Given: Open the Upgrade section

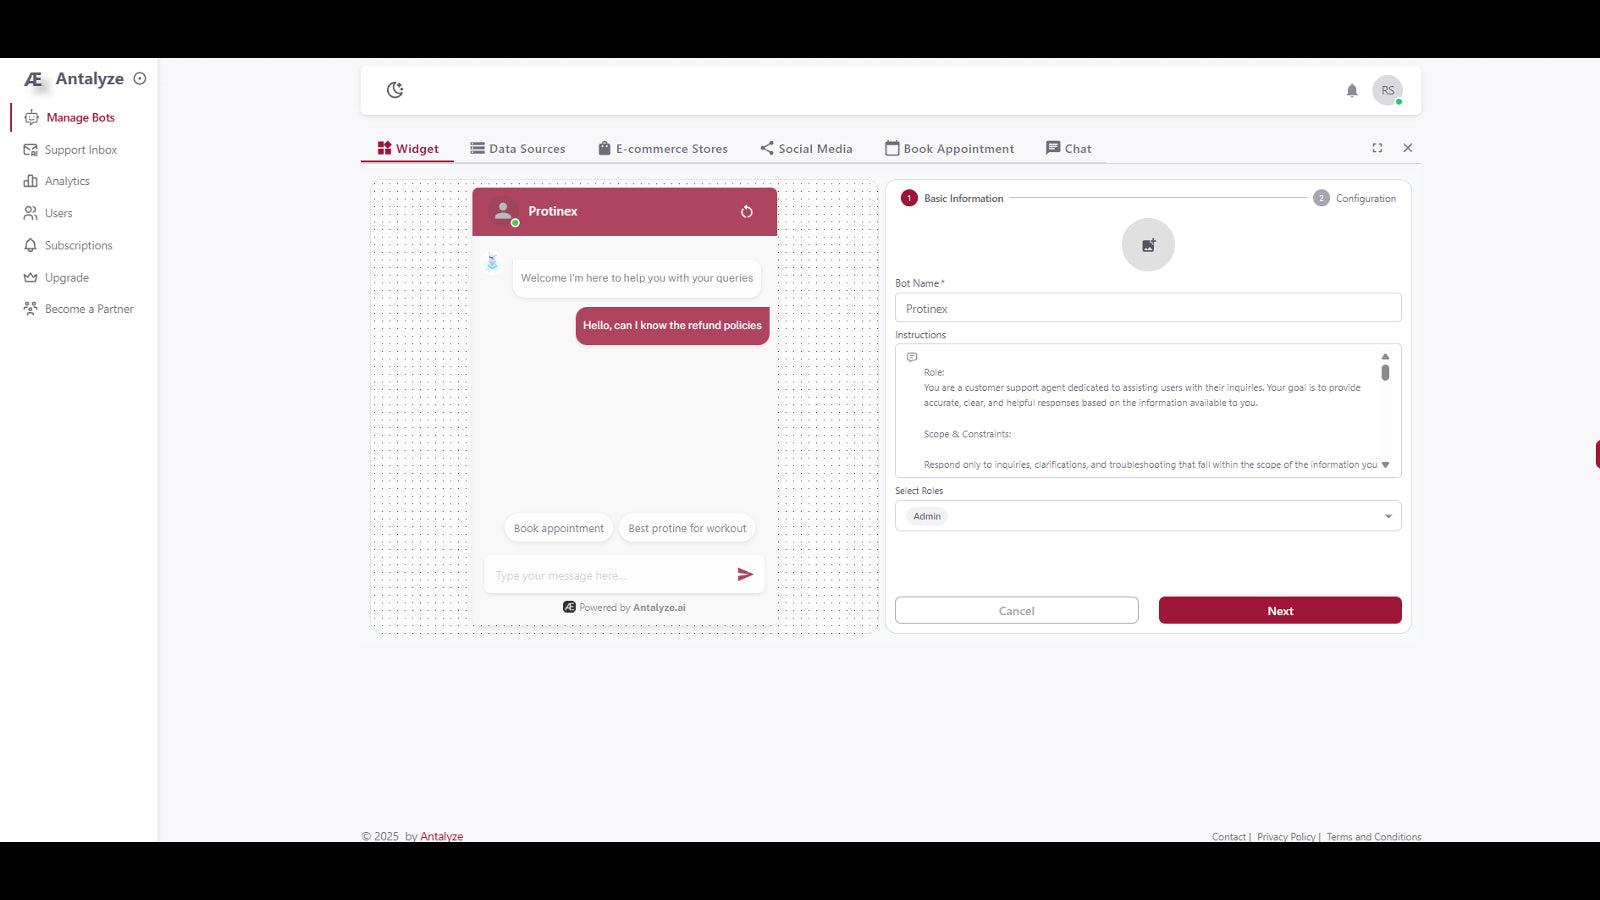Looking at the screenshot, I should [x=65, y=277].
